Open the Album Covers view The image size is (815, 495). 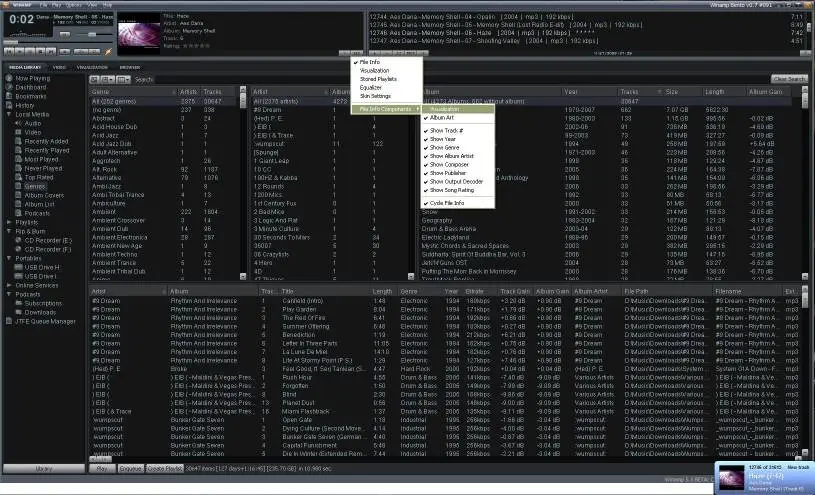[x=44, y=195]
